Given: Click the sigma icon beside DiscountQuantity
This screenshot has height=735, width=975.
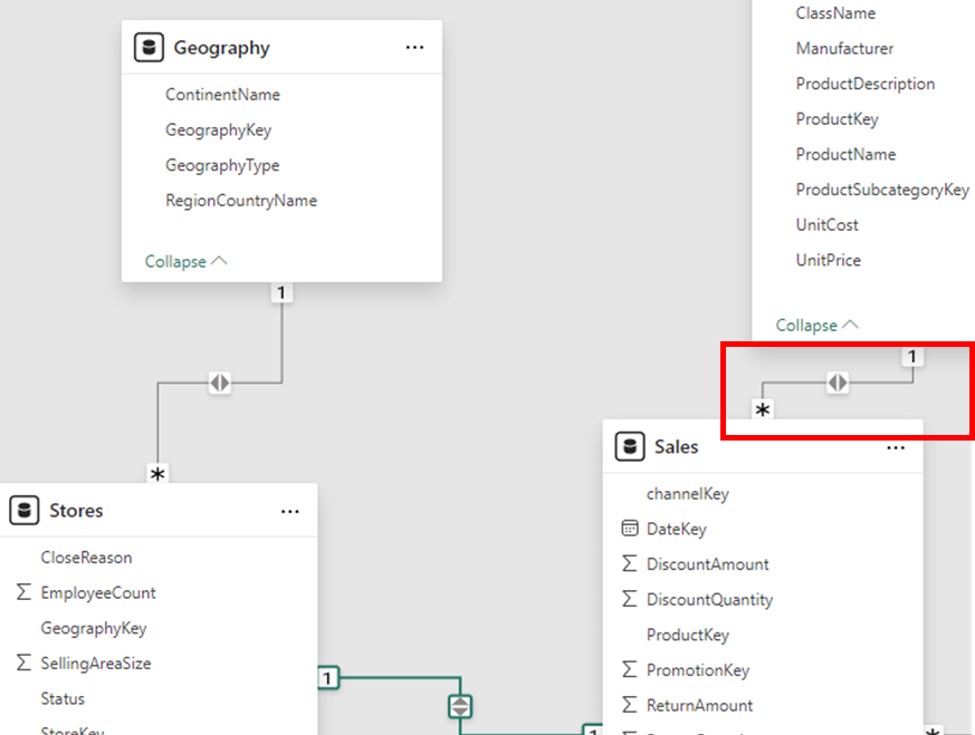Looking at the screenshot, I should (629, 599).
